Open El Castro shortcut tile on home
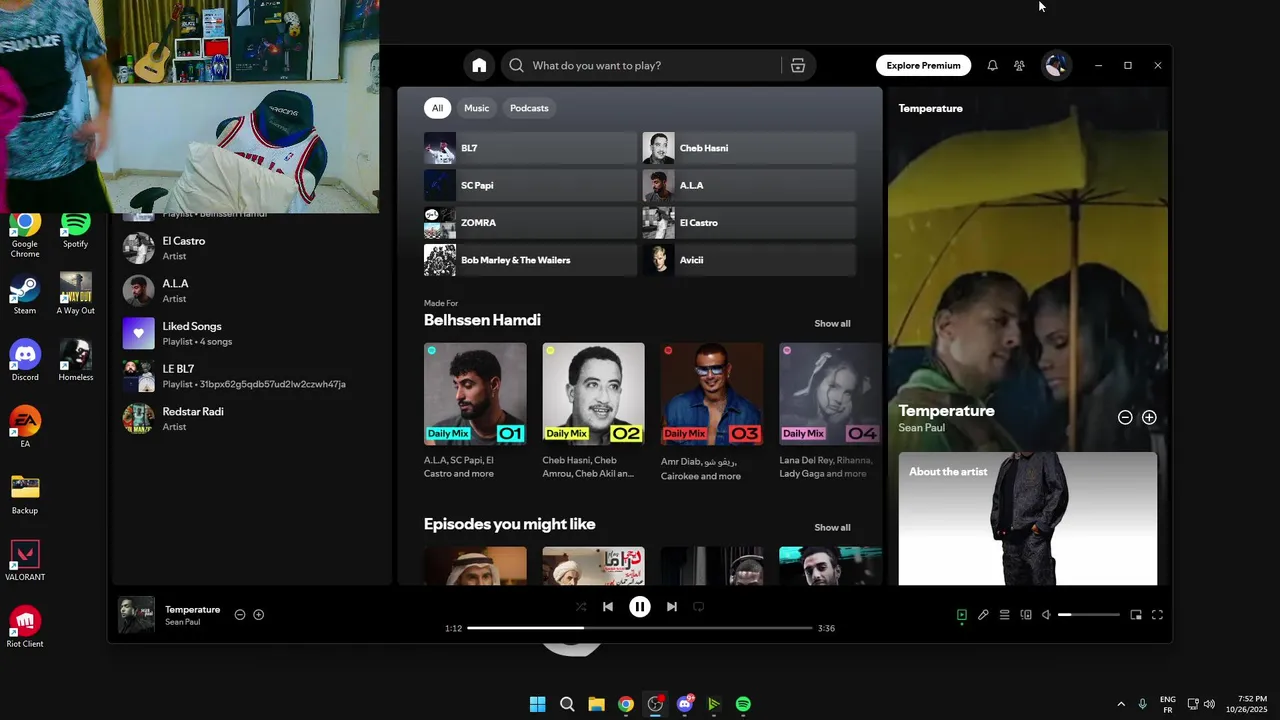The height and width of the screenshot is (720, 1280). pyautogui.click(x=749, y=223)
